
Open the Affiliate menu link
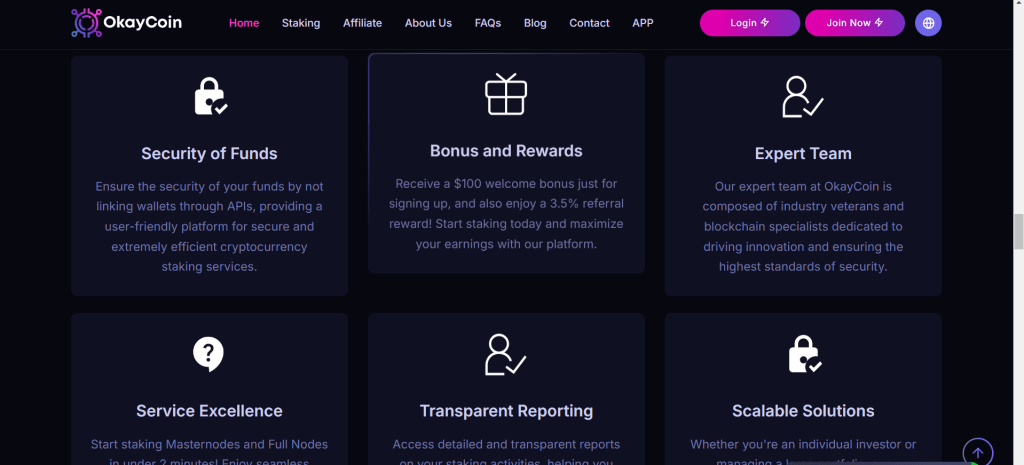tap(362, 23)
